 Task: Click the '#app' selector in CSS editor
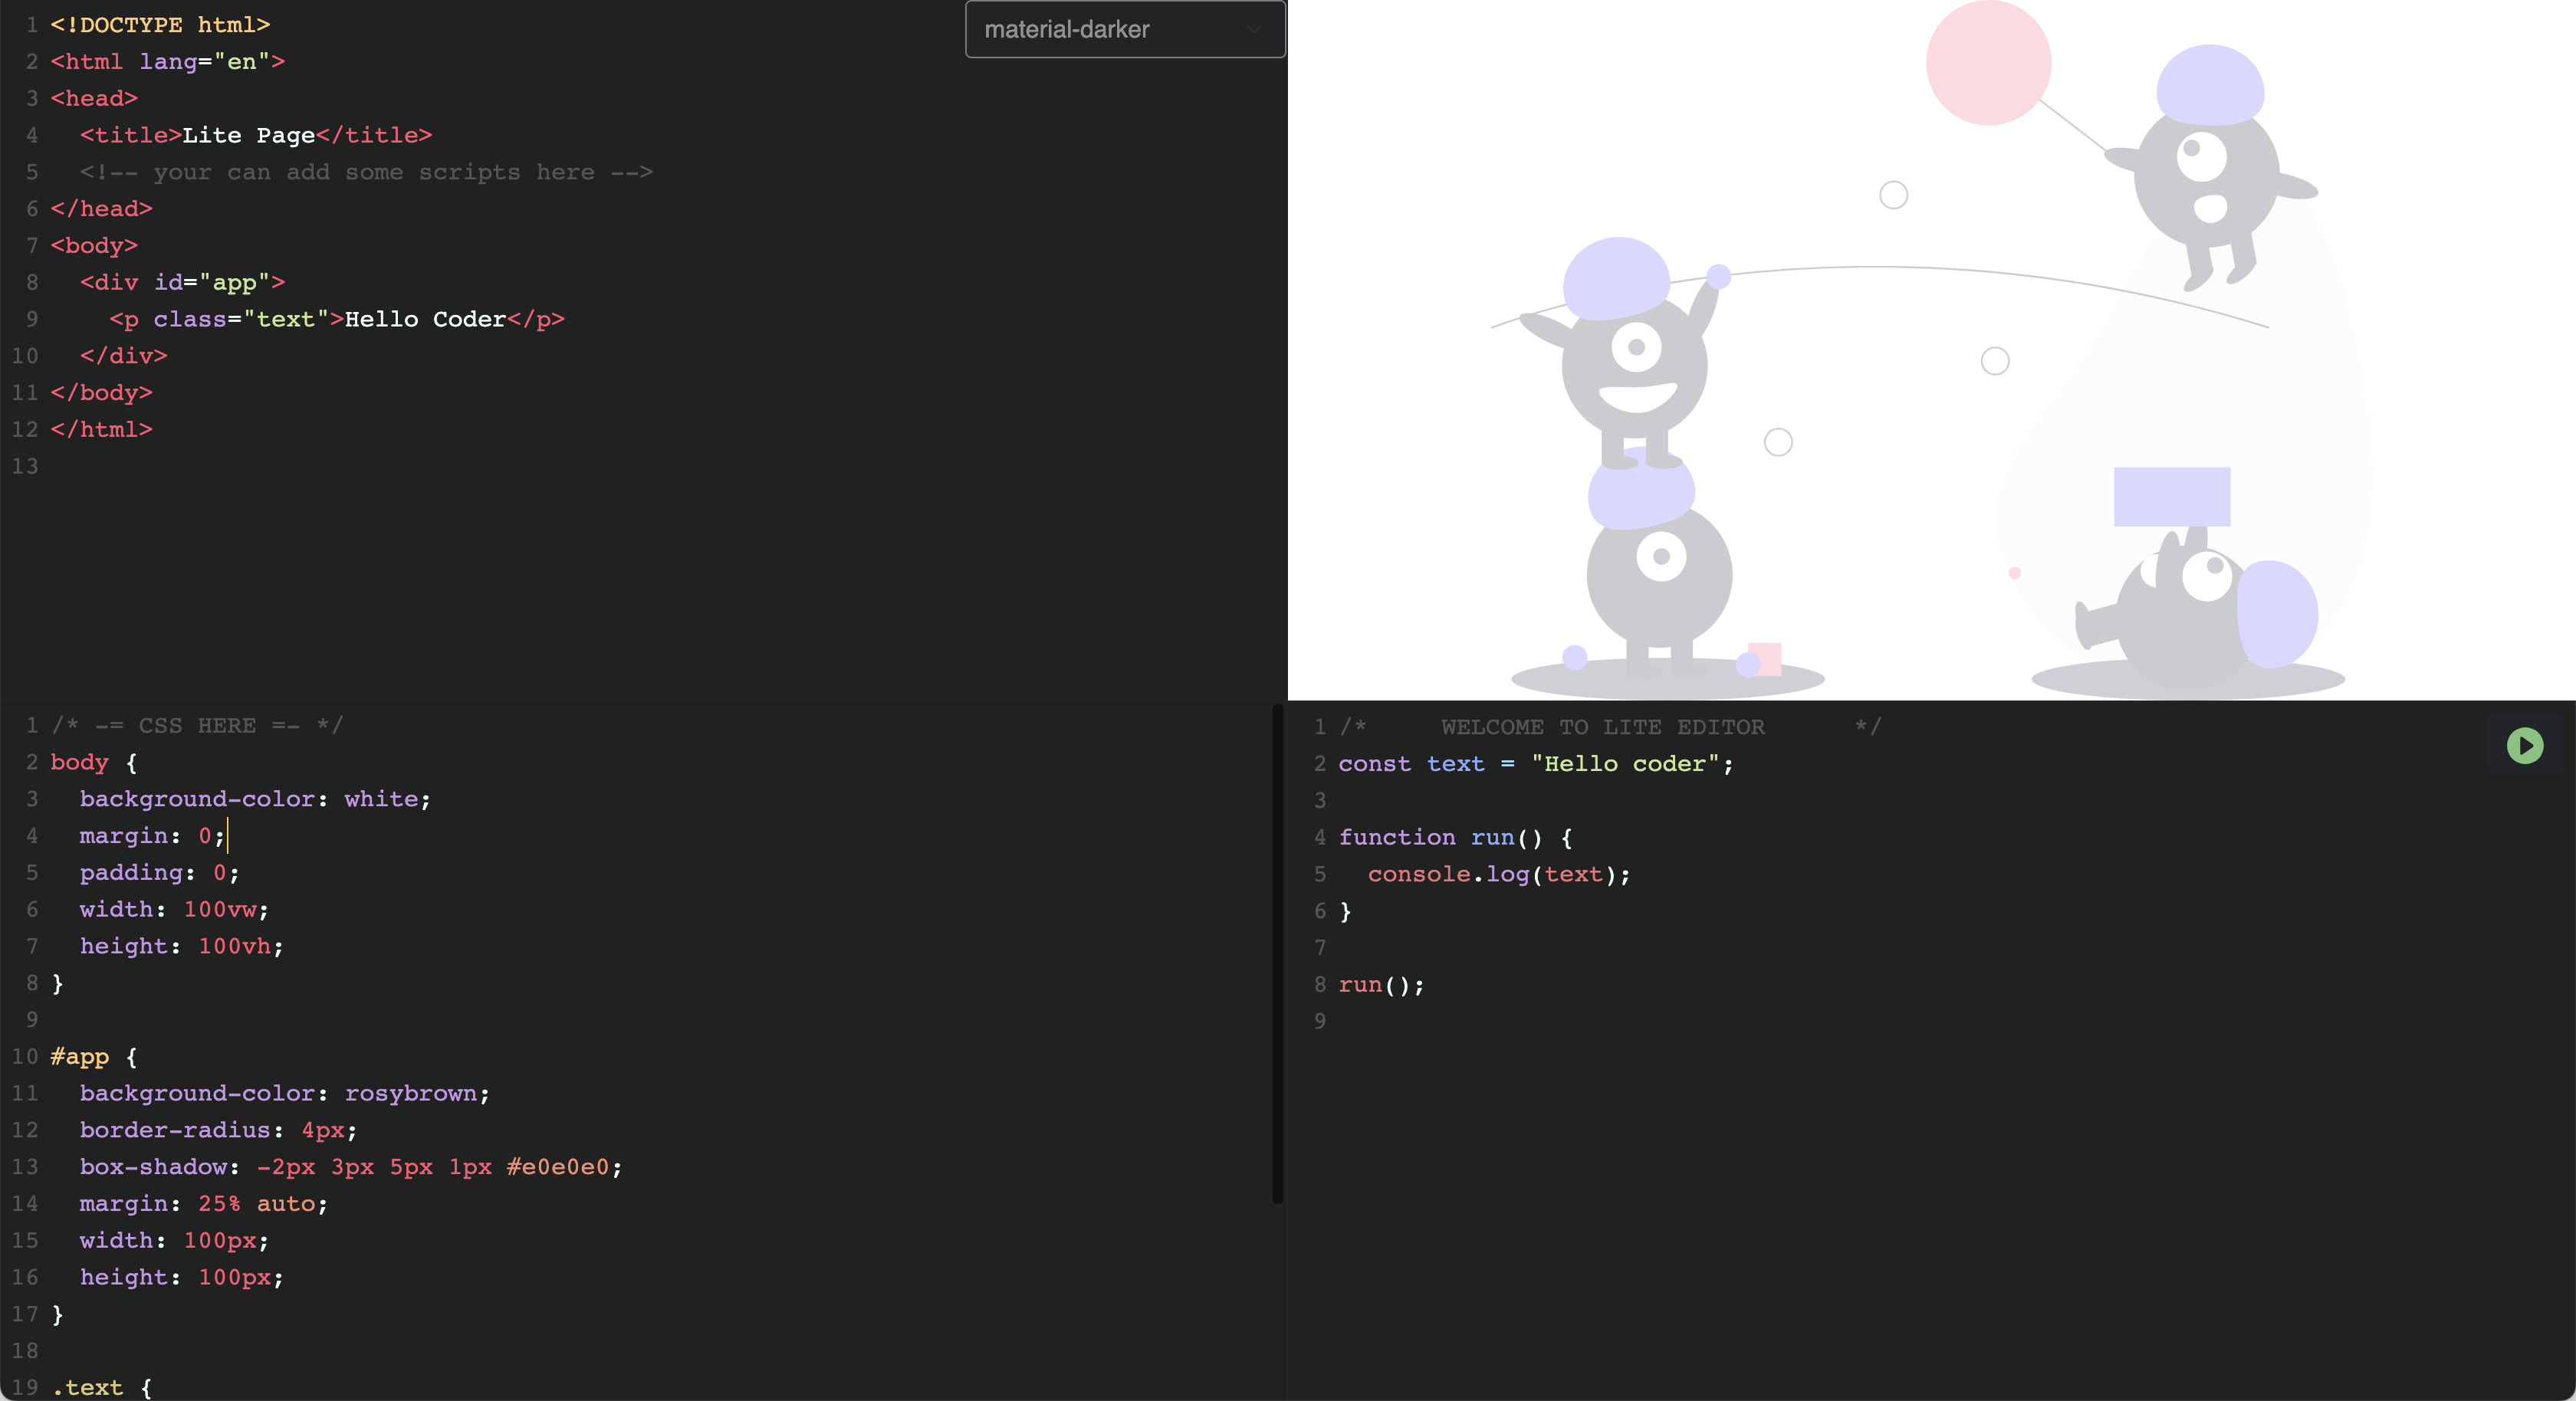[x=80, y=1056]
